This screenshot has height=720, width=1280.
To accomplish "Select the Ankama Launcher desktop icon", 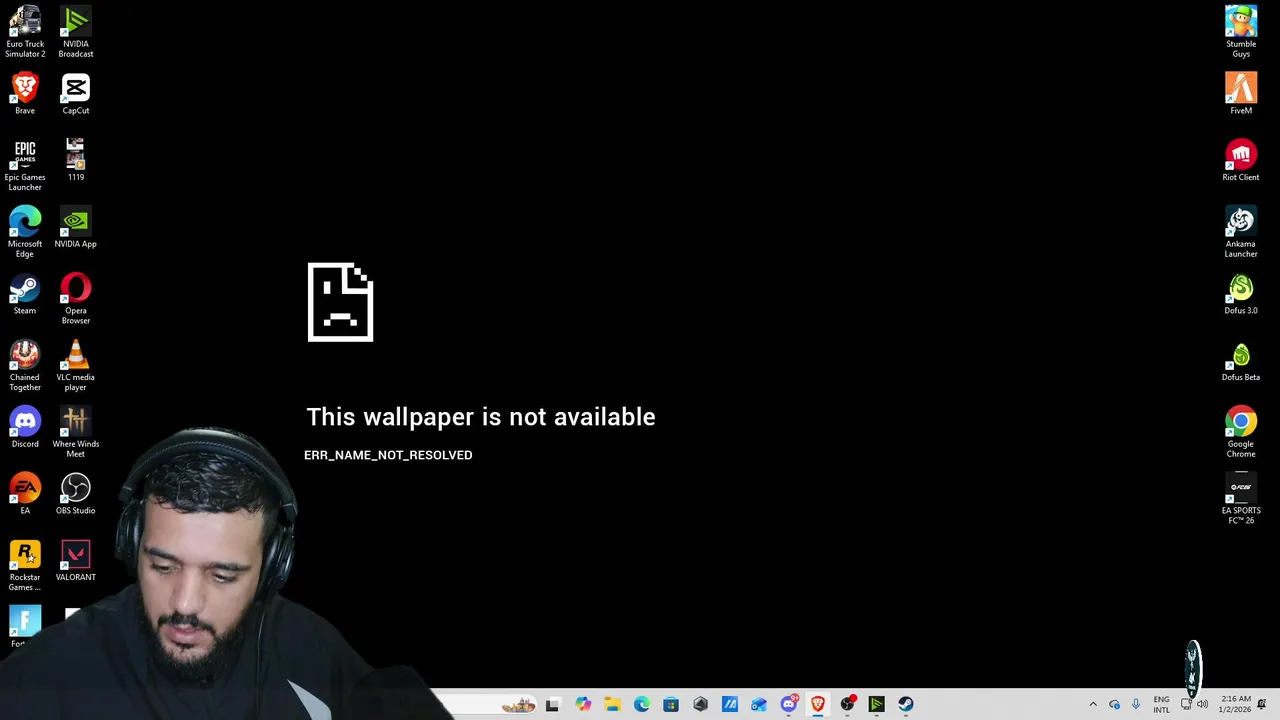I will click(1241, 232).
